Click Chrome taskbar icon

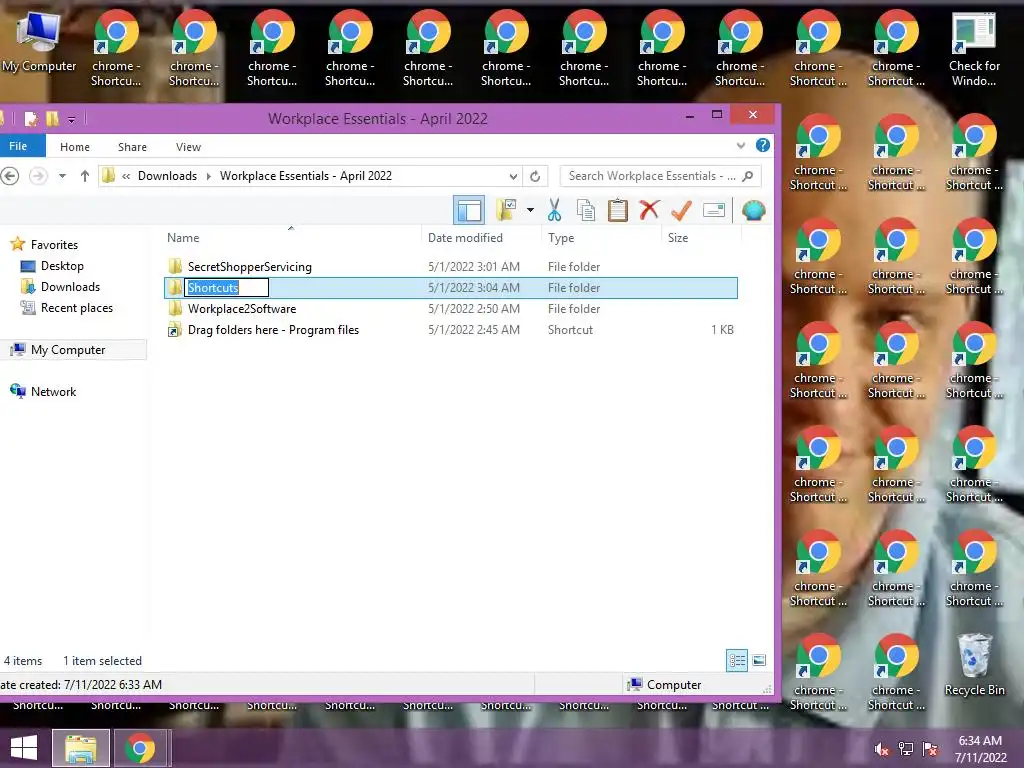[x=140, y=748]
